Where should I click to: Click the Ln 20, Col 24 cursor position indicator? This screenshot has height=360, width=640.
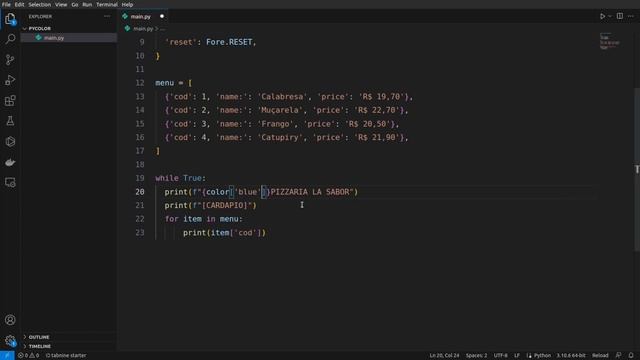click(x=444, y=356)
